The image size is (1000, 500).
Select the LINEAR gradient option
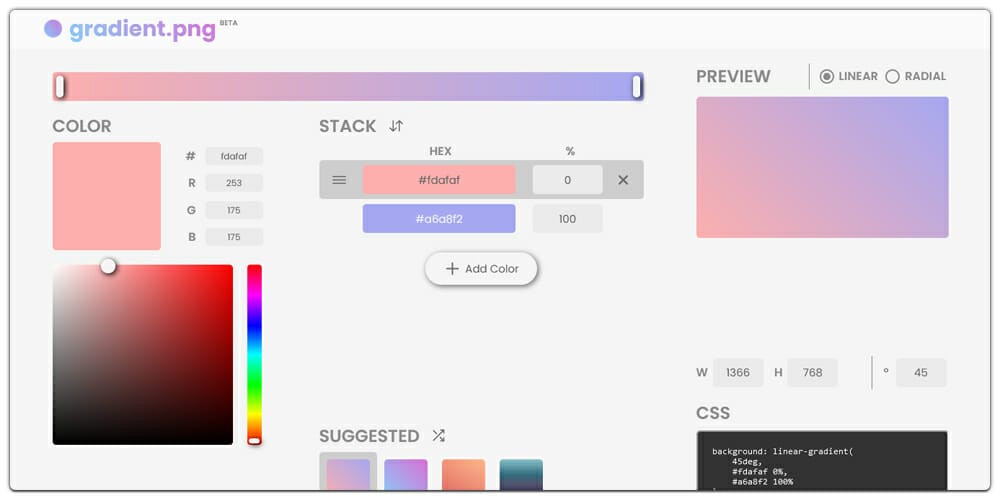point(827,76)
